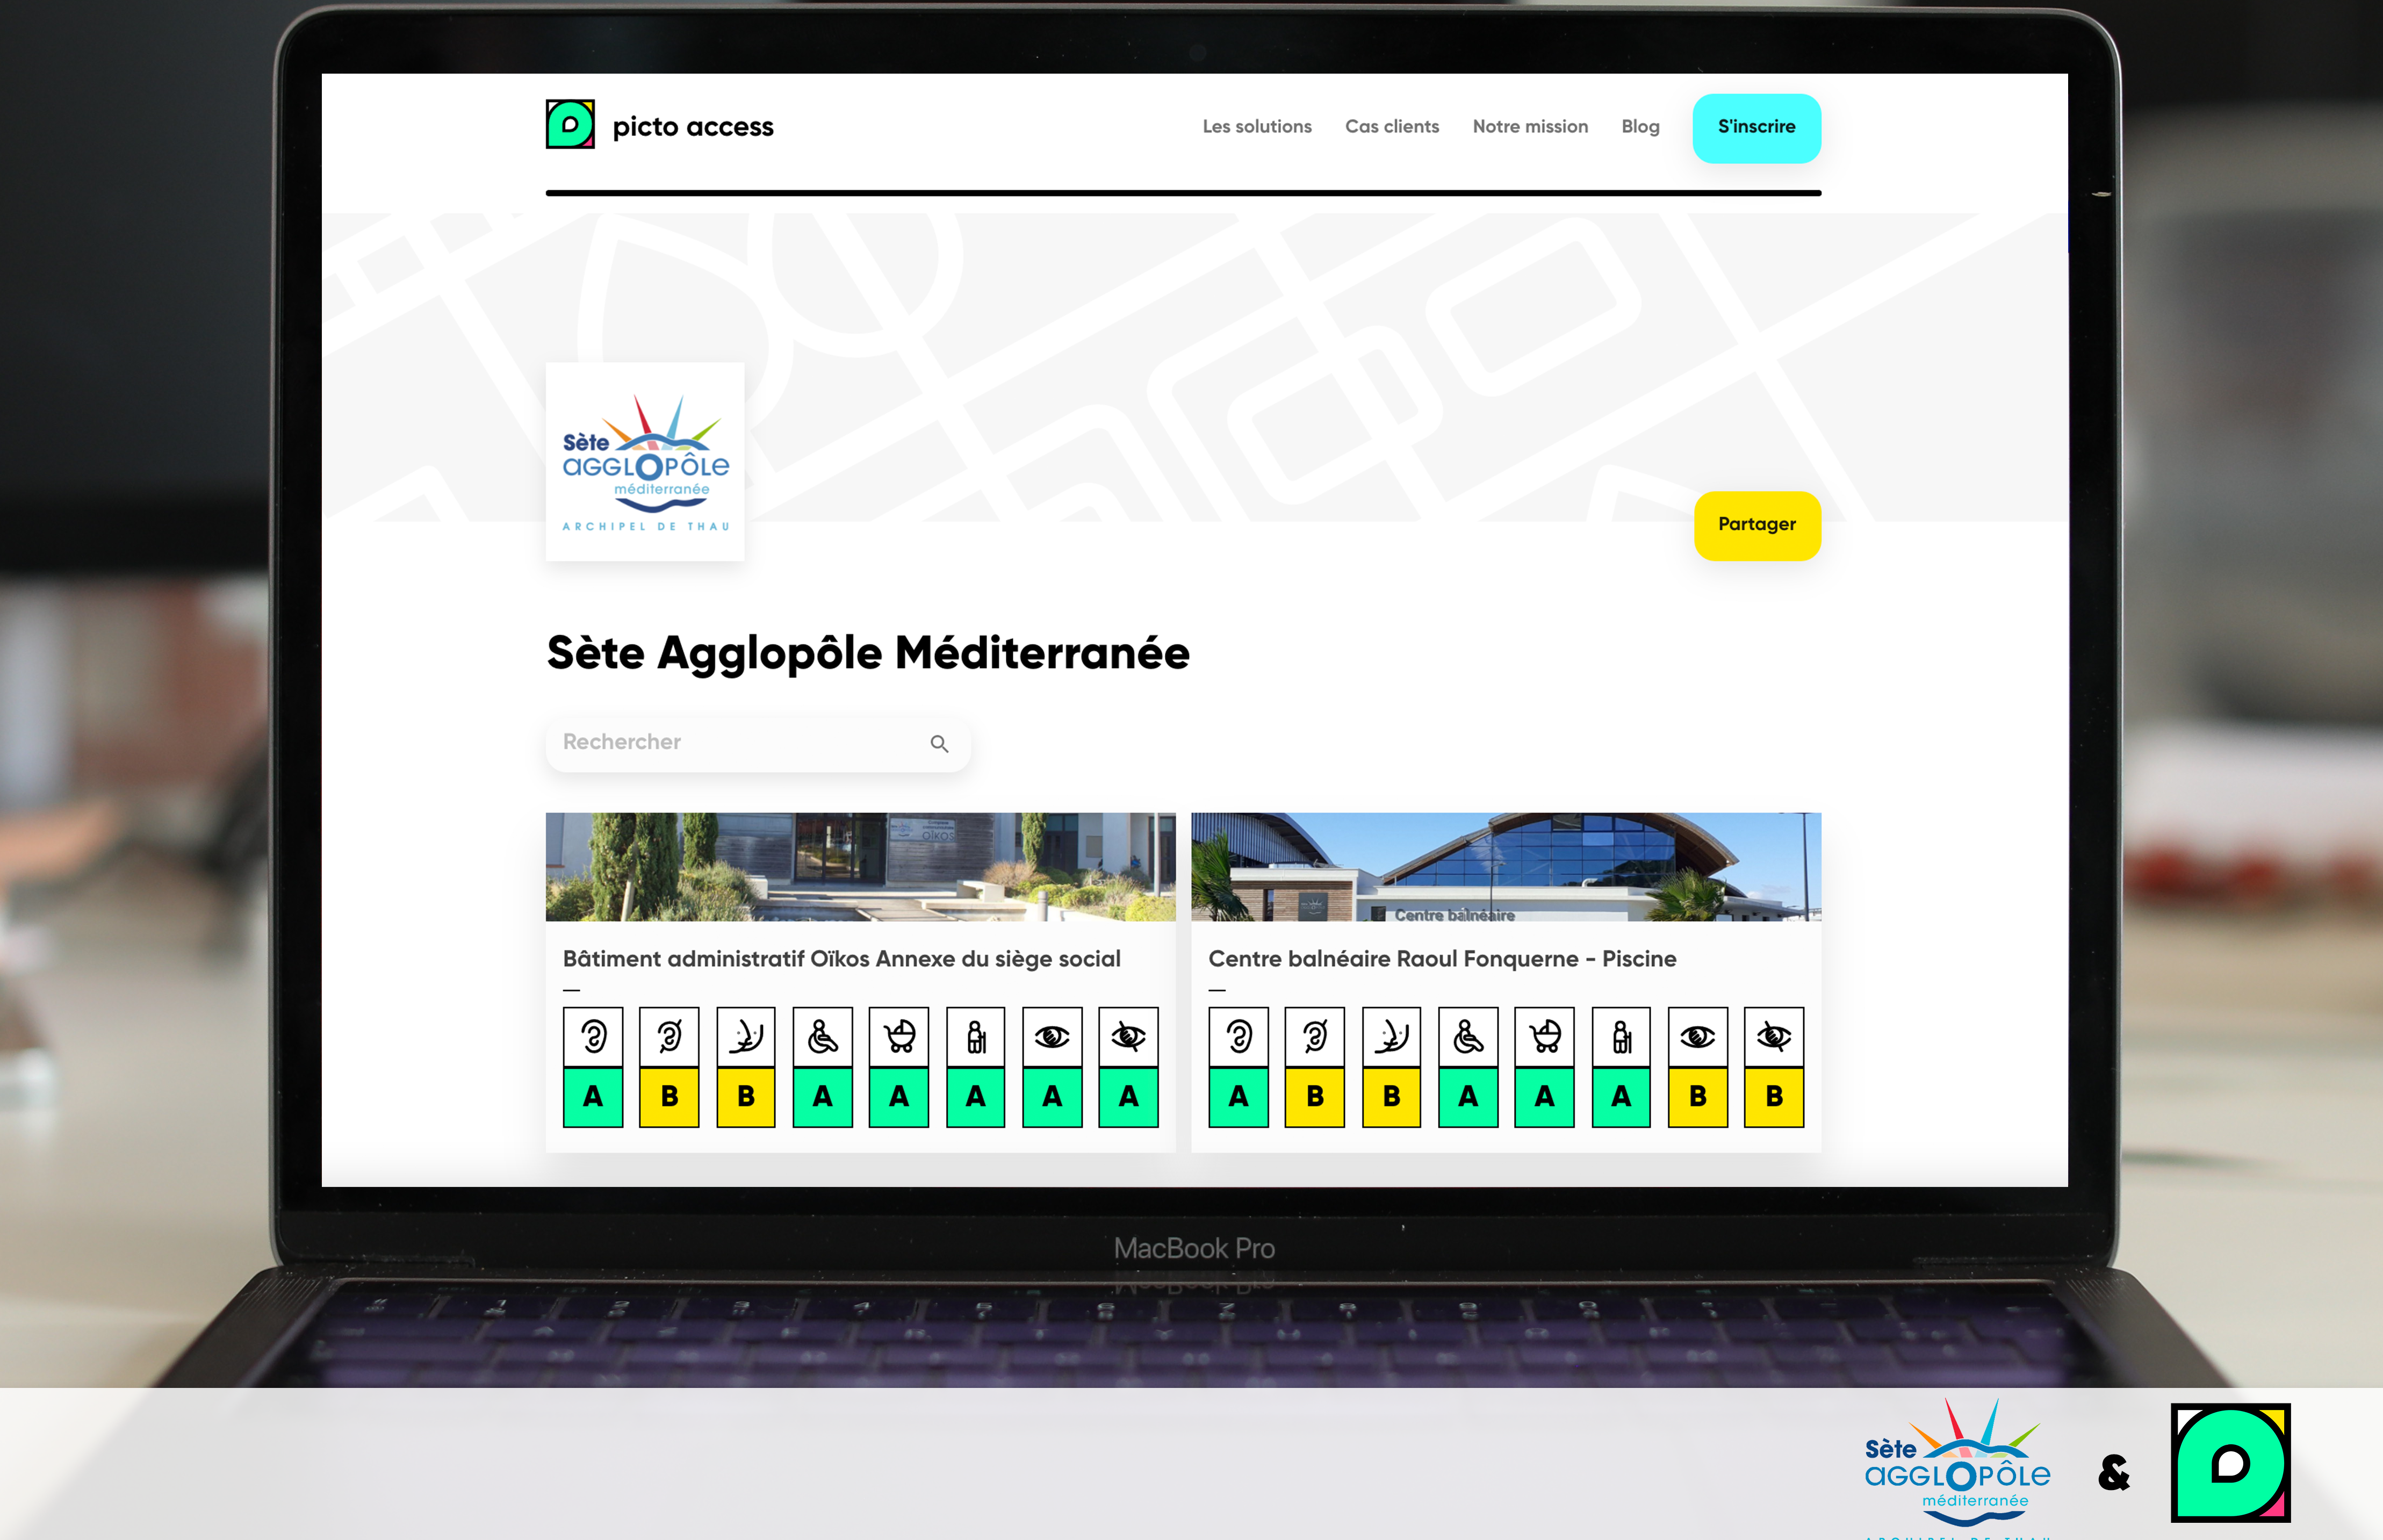Select the wheelchair pictogram on Oïkos card
Viewport: 2383px width, 1540px height.
pyautogui.click(x=822, y=1037)
